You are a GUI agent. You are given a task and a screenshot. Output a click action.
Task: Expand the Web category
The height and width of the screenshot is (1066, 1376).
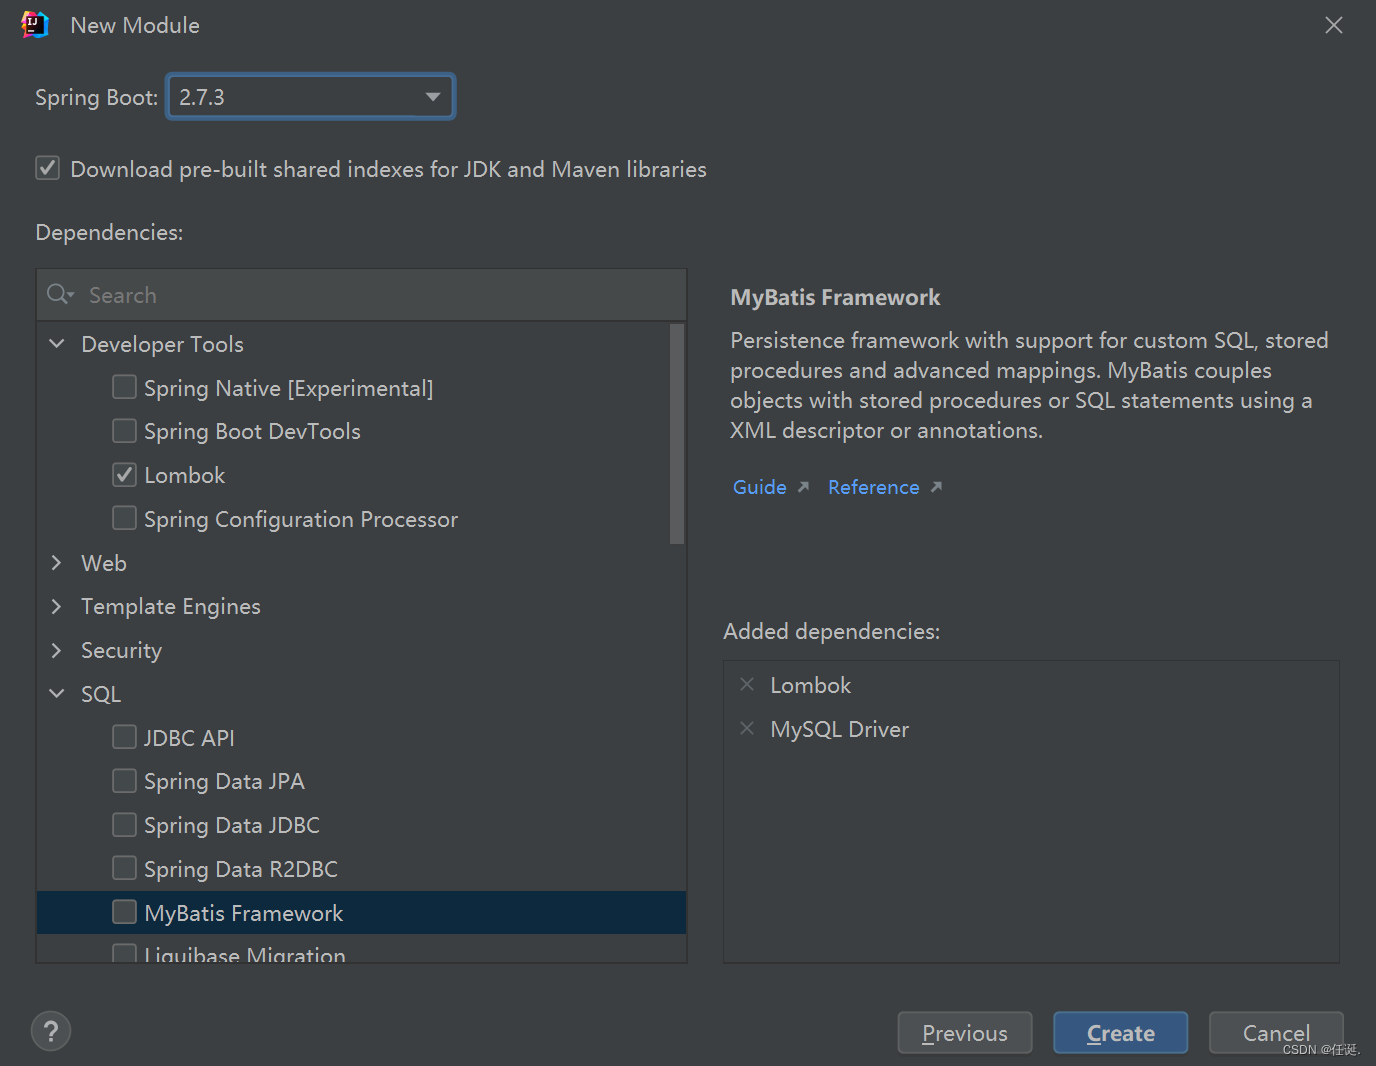tap(57, 563)
